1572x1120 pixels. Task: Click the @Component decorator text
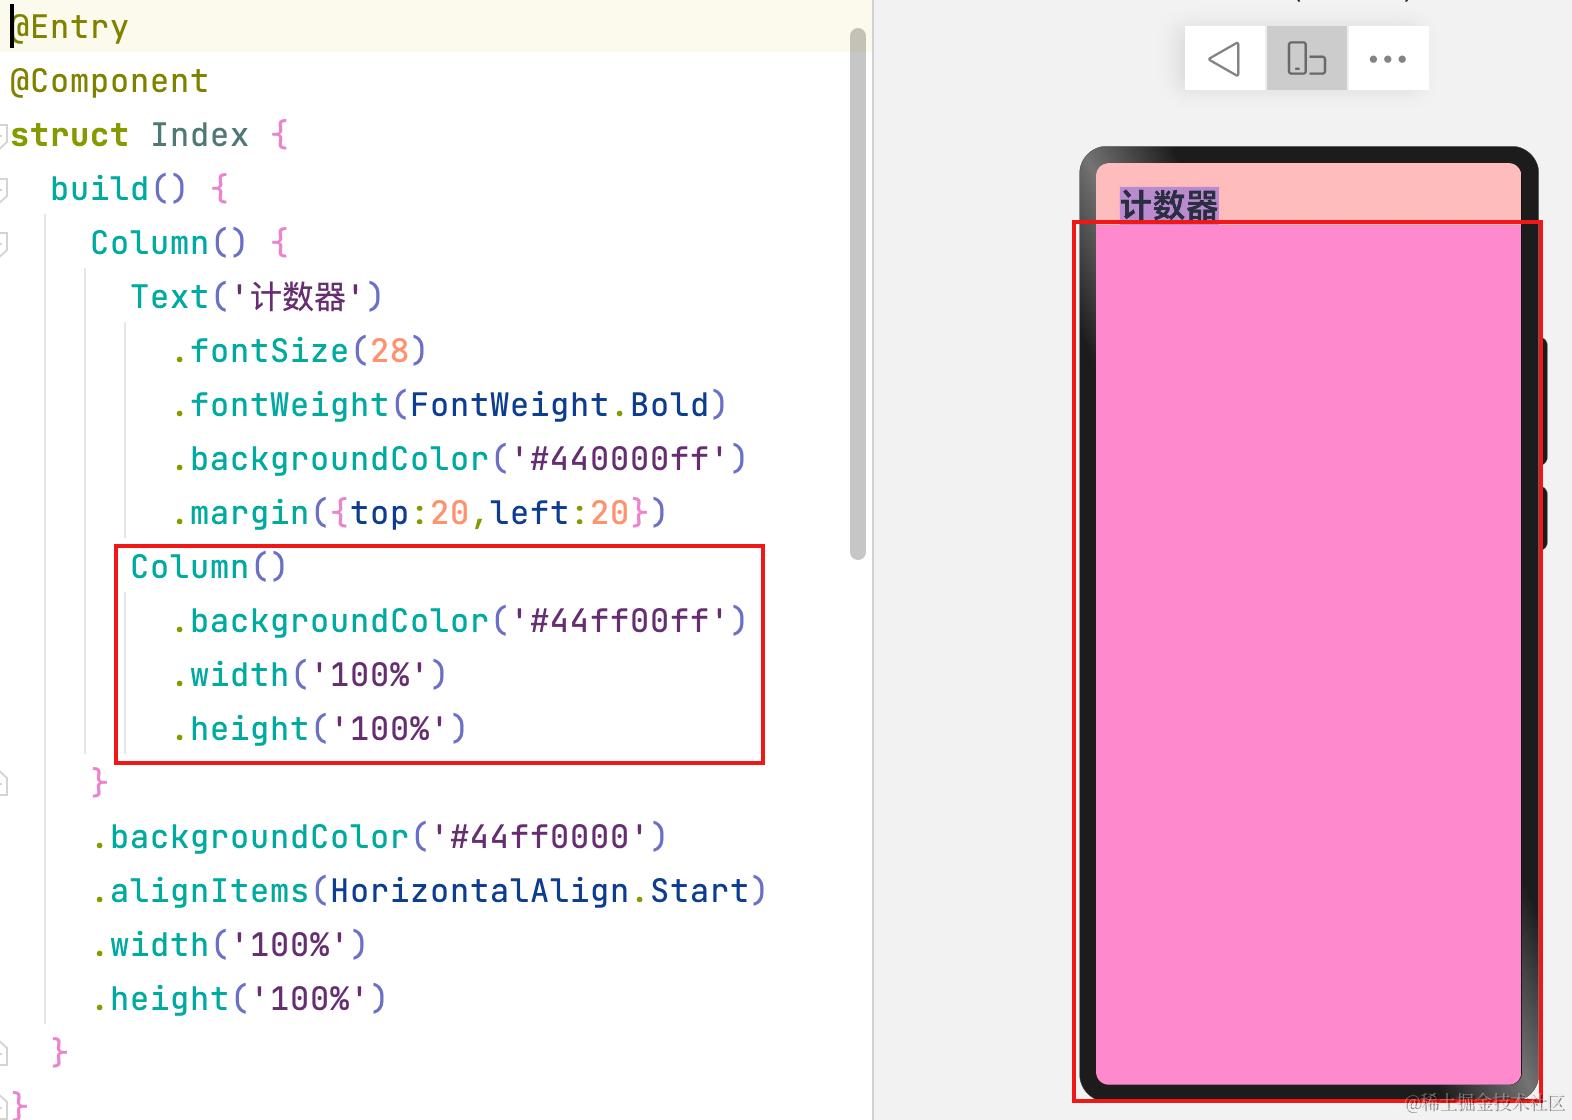tap(109, 81)
